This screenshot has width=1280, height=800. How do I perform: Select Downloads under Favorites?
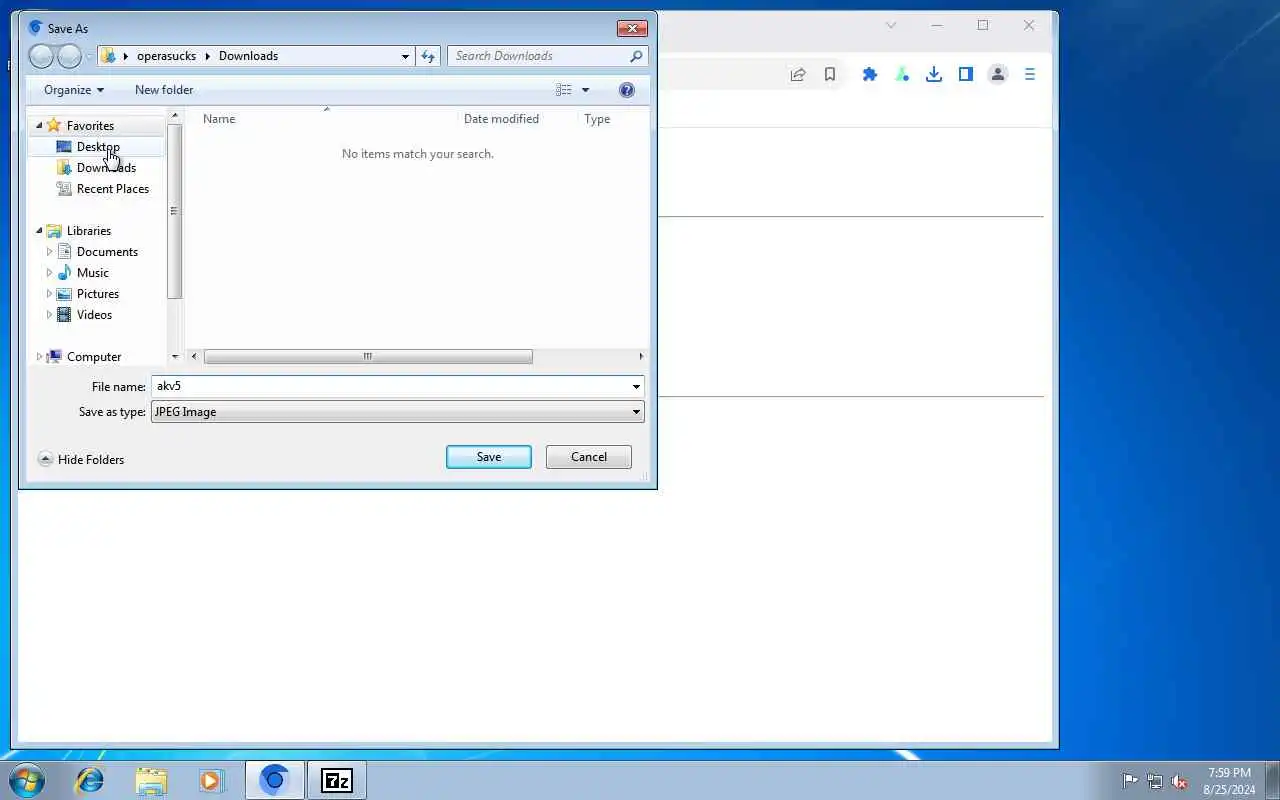[x=106, y=168]
